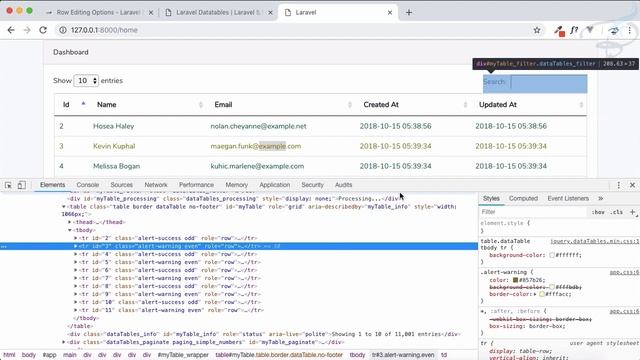Collapse the tbody node in DOM tree
The width and height of the screenshot is (640, 360).
70,231
